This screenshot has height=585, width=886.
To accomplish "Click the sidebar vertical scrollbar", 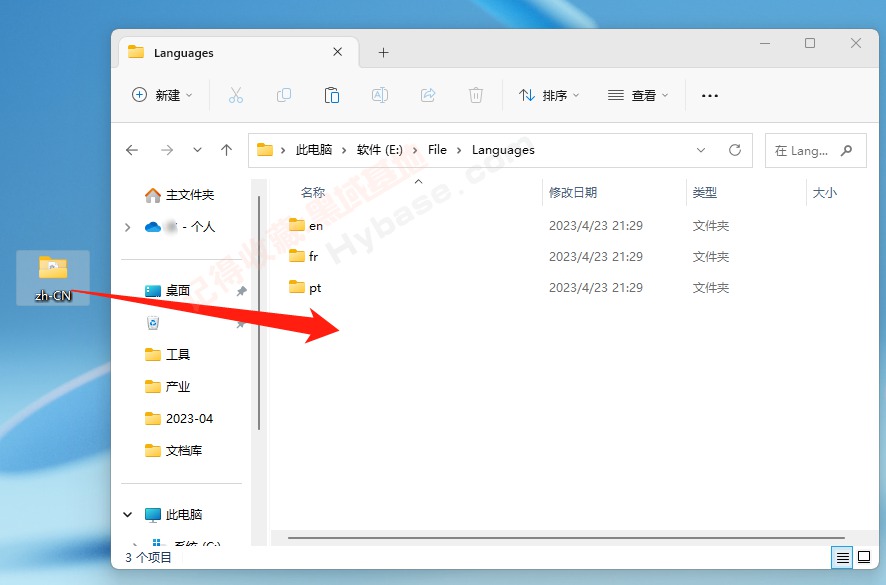I will (259, 313).
